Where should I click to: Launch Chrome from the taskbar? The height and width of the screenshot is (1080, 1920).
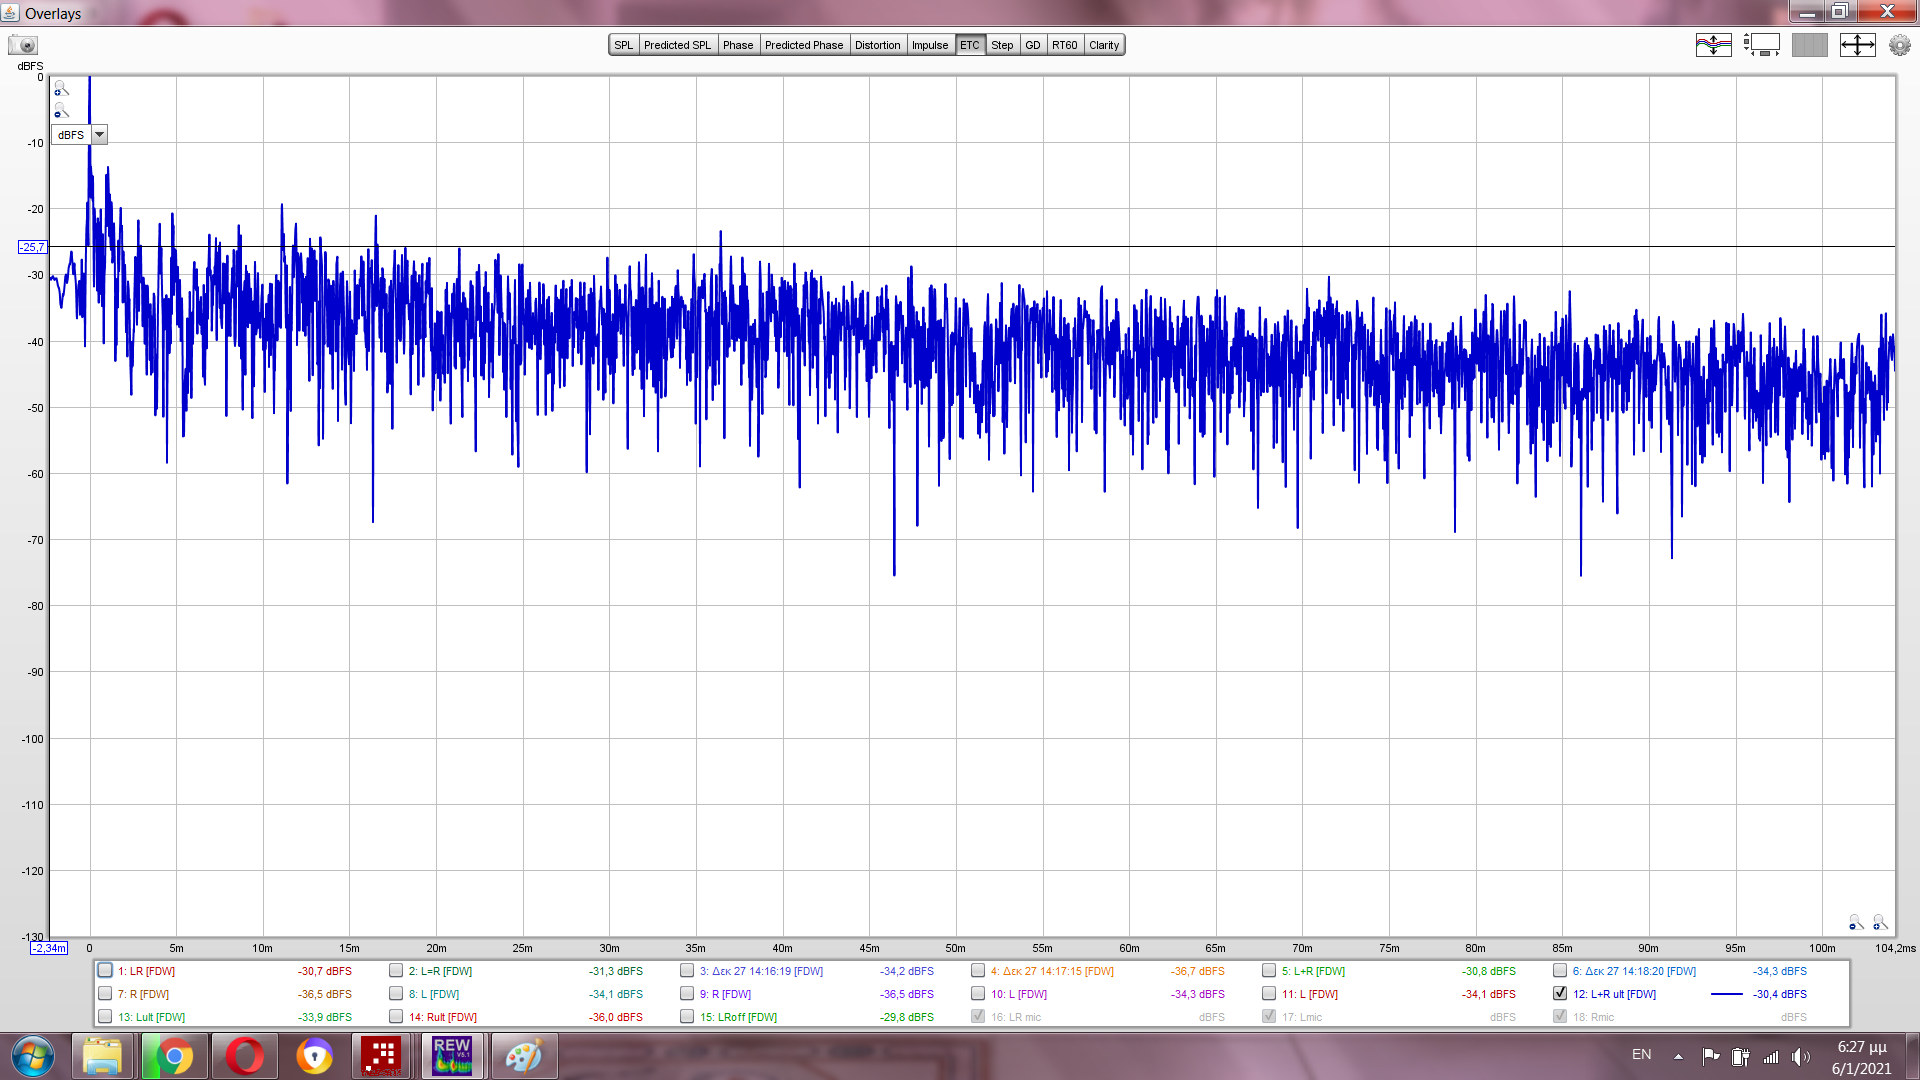point(174,1056)
